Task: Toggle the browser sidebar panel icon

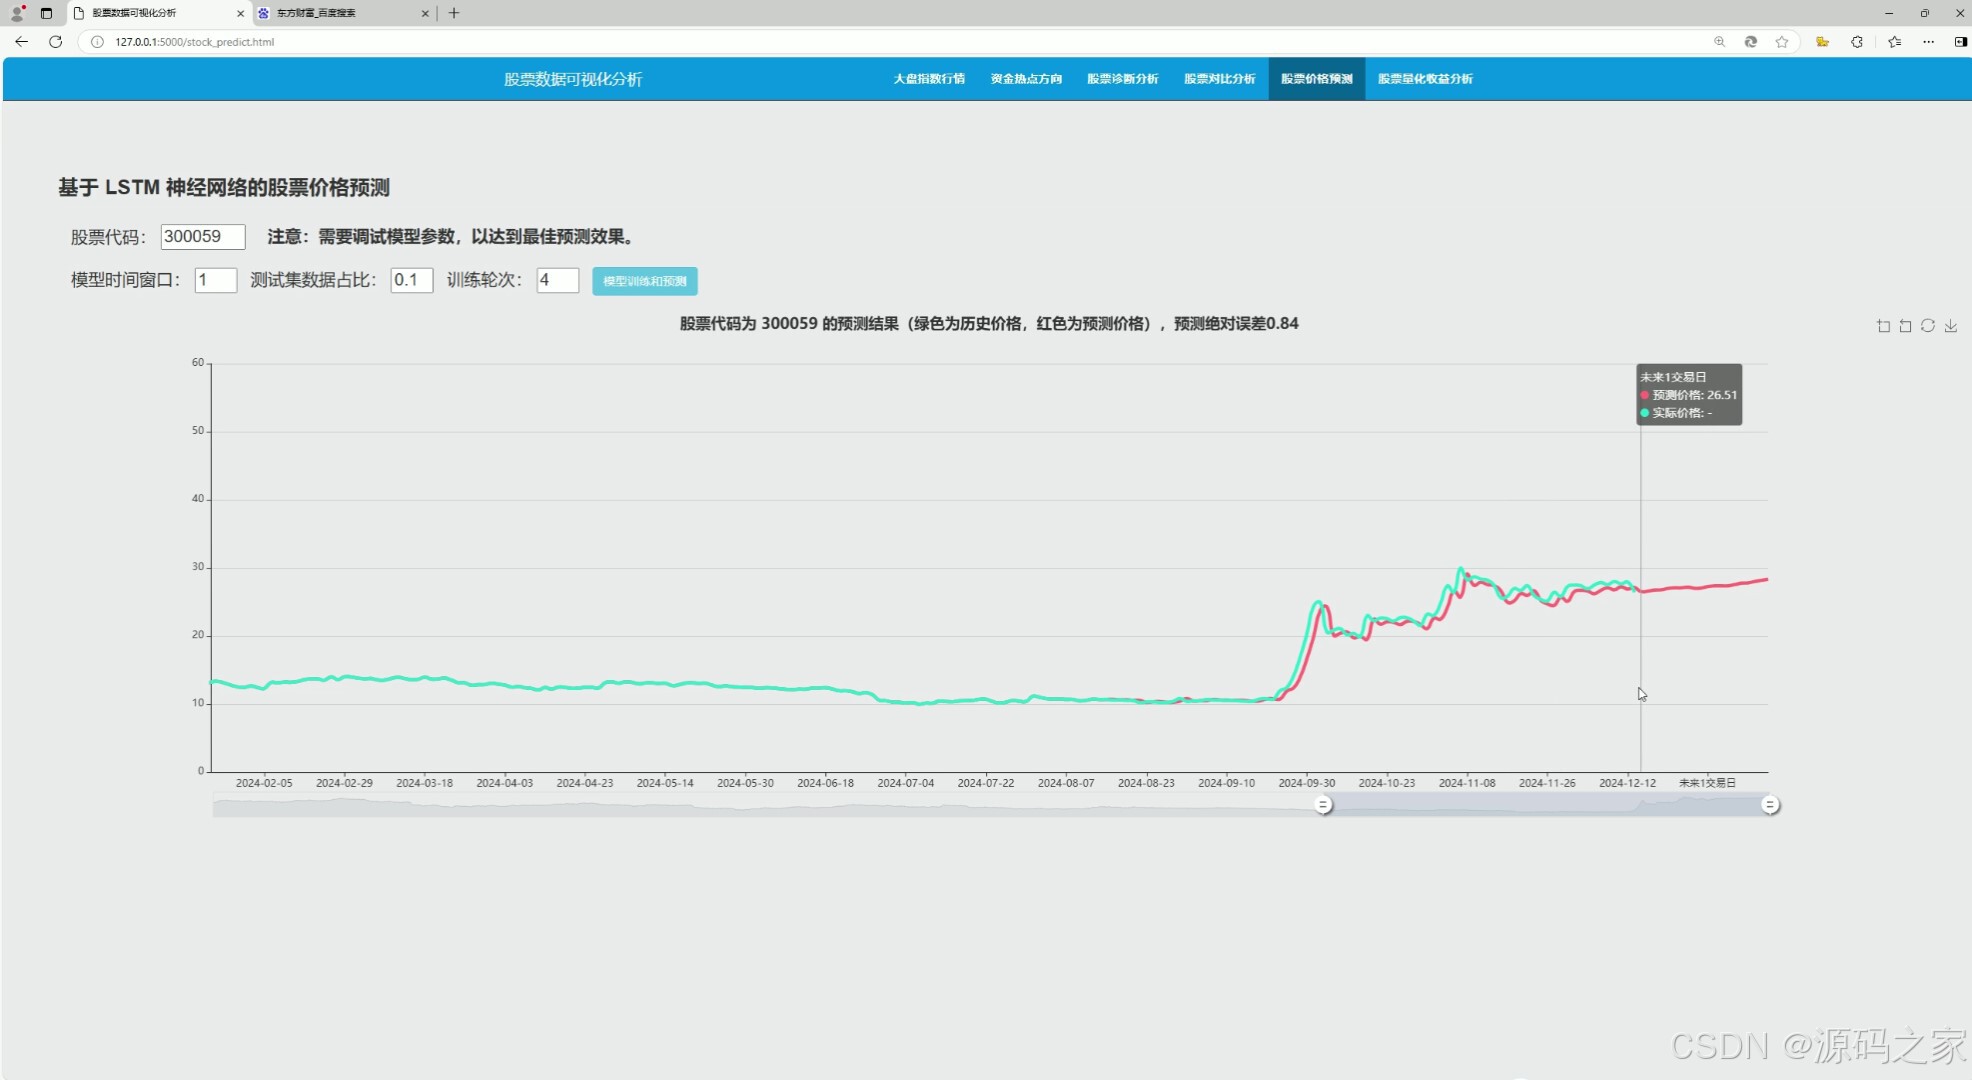Action: tap(1960, 42)
